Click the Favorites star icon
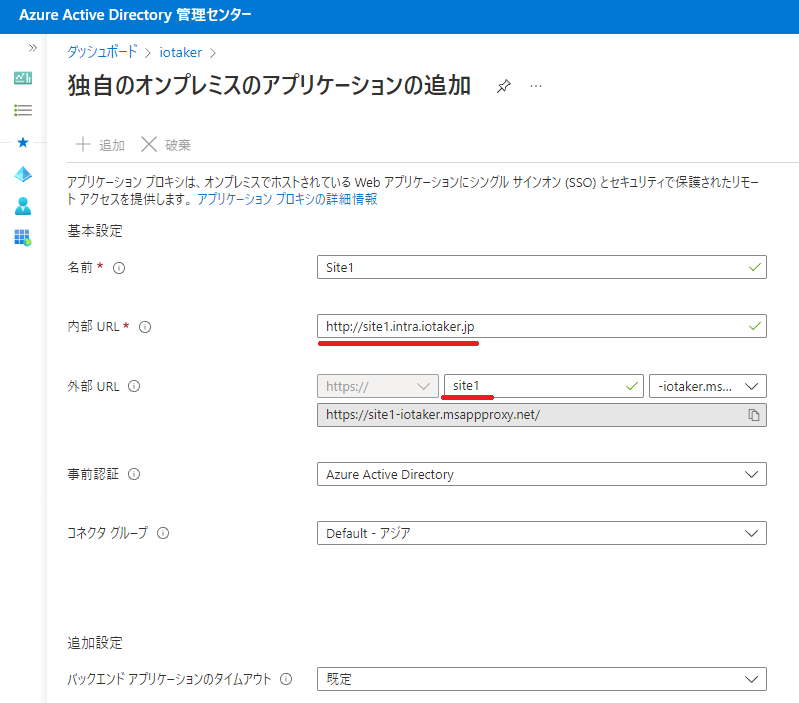This screenshot has width=799, height=703. pyautogui.click(x=23, y=142)
